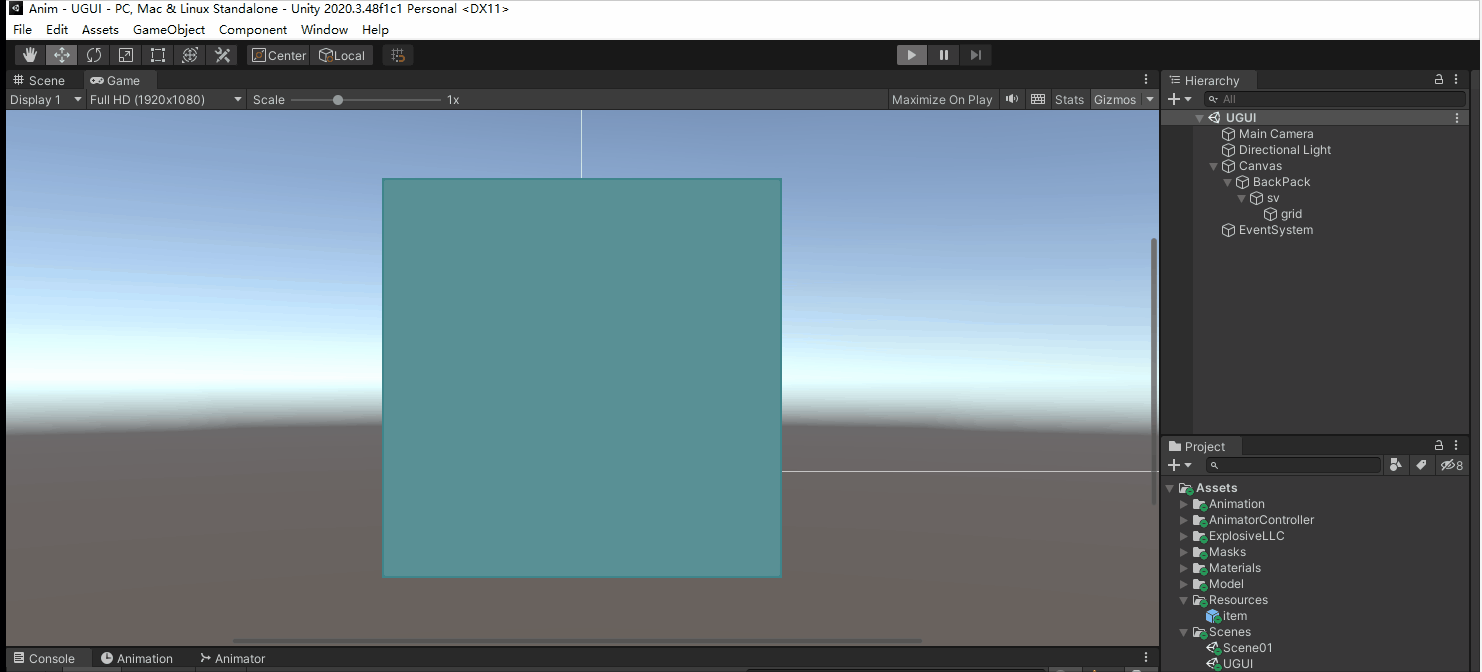Viewport: 1482px width, 672px height.
Task: Open the Display 1 dropdown
Action: tap(46, 99)
